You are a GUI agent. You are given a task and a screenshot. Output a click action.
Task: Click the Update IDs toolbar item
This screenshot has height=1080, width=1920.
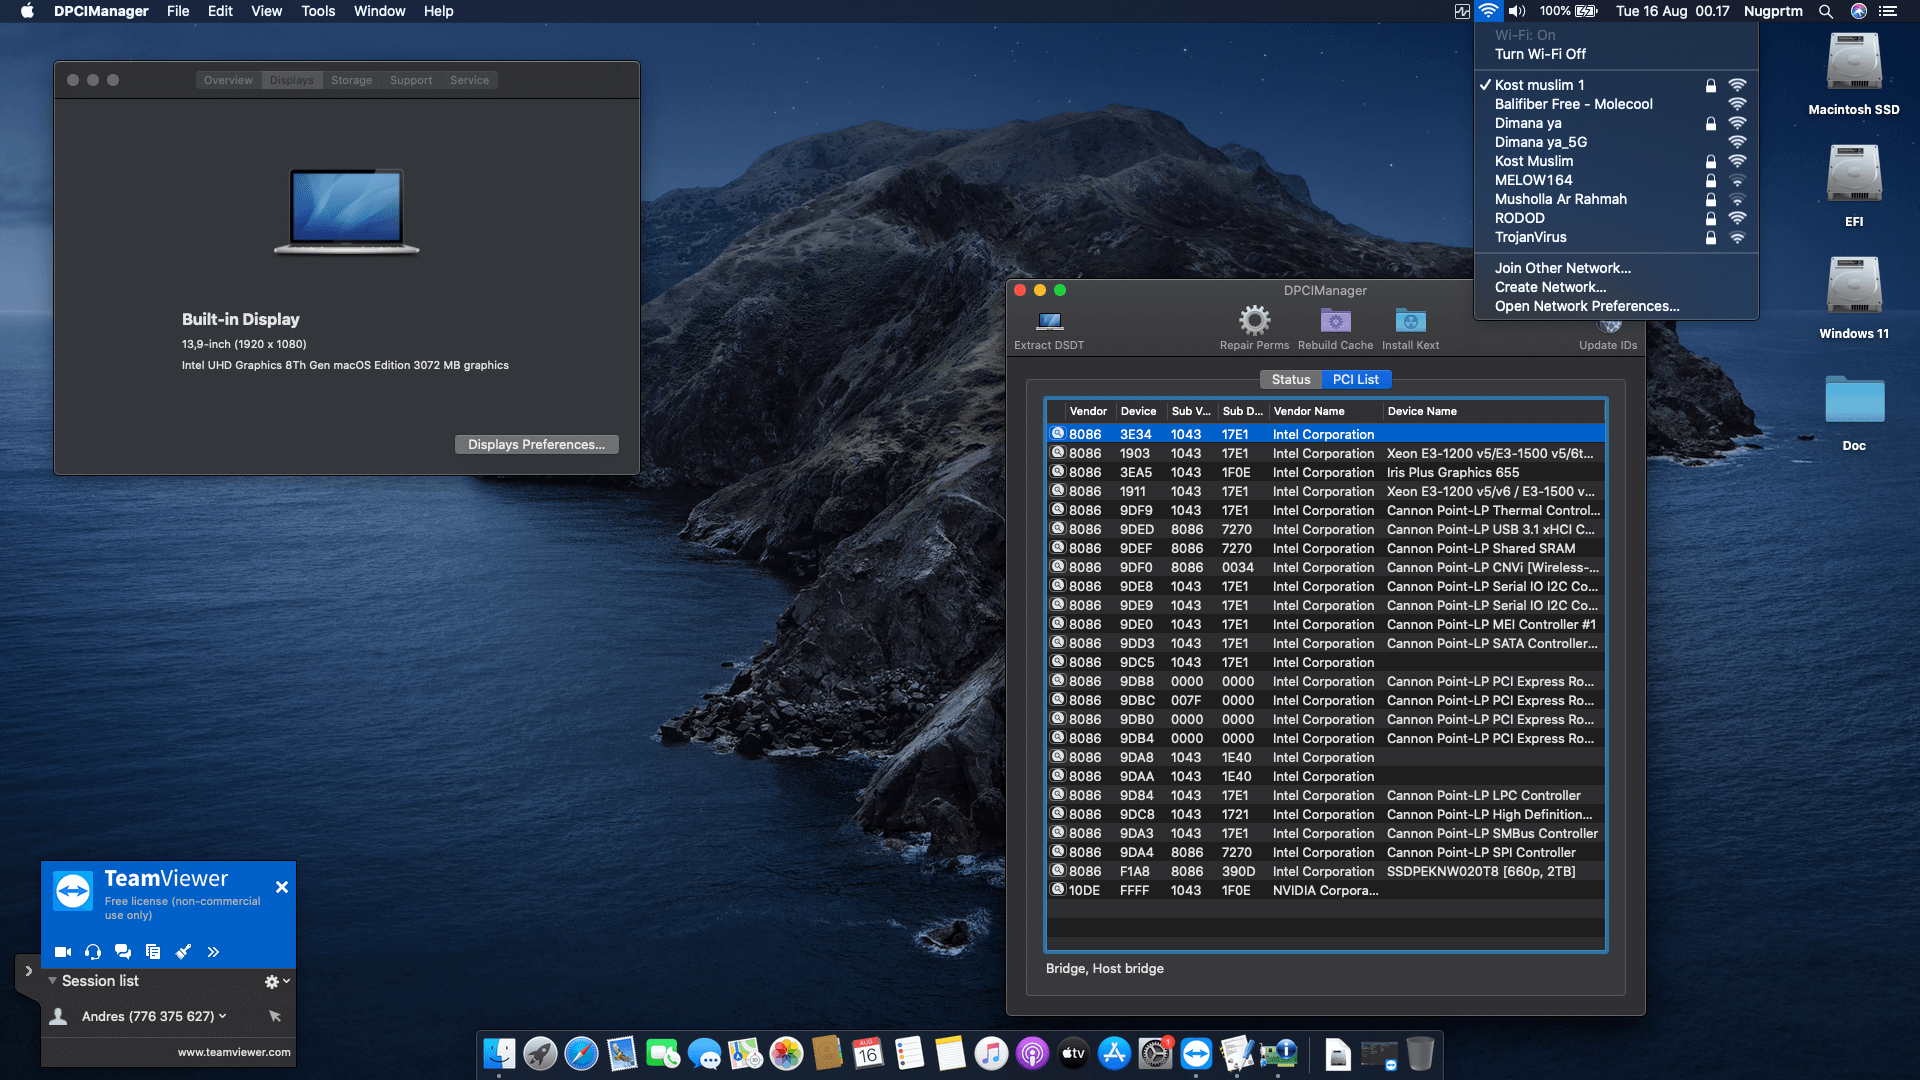pyautogui.click(x=1607, y=335)
